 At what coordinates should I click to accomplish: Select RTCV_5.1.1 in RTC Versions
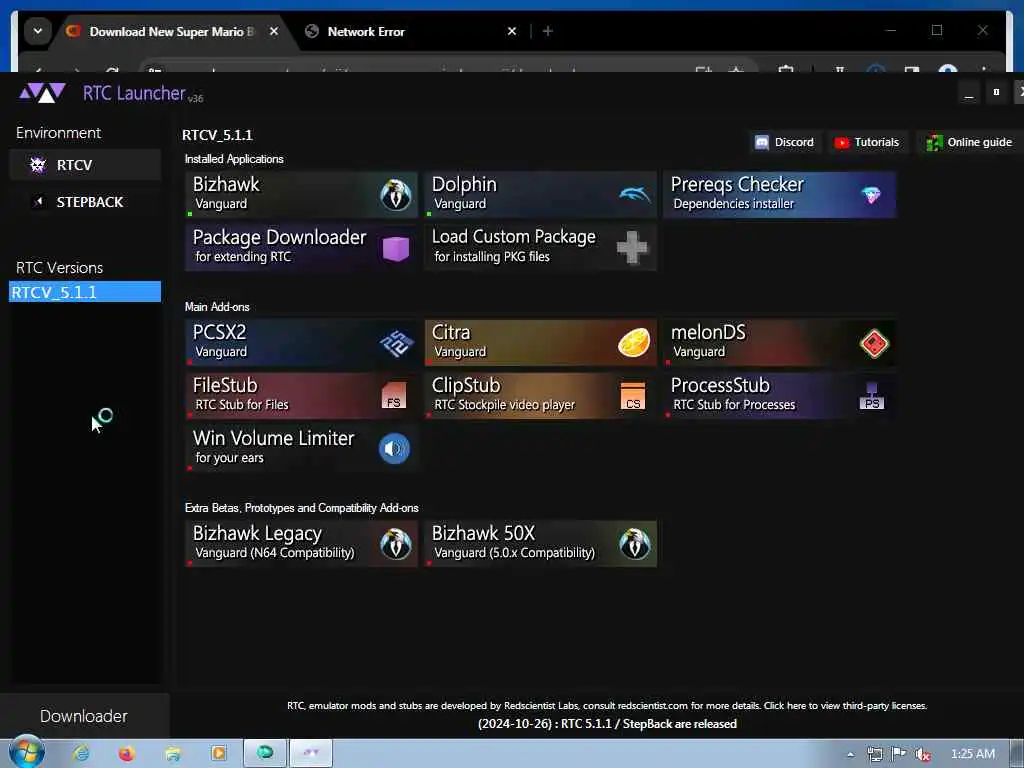coord(85,292)
